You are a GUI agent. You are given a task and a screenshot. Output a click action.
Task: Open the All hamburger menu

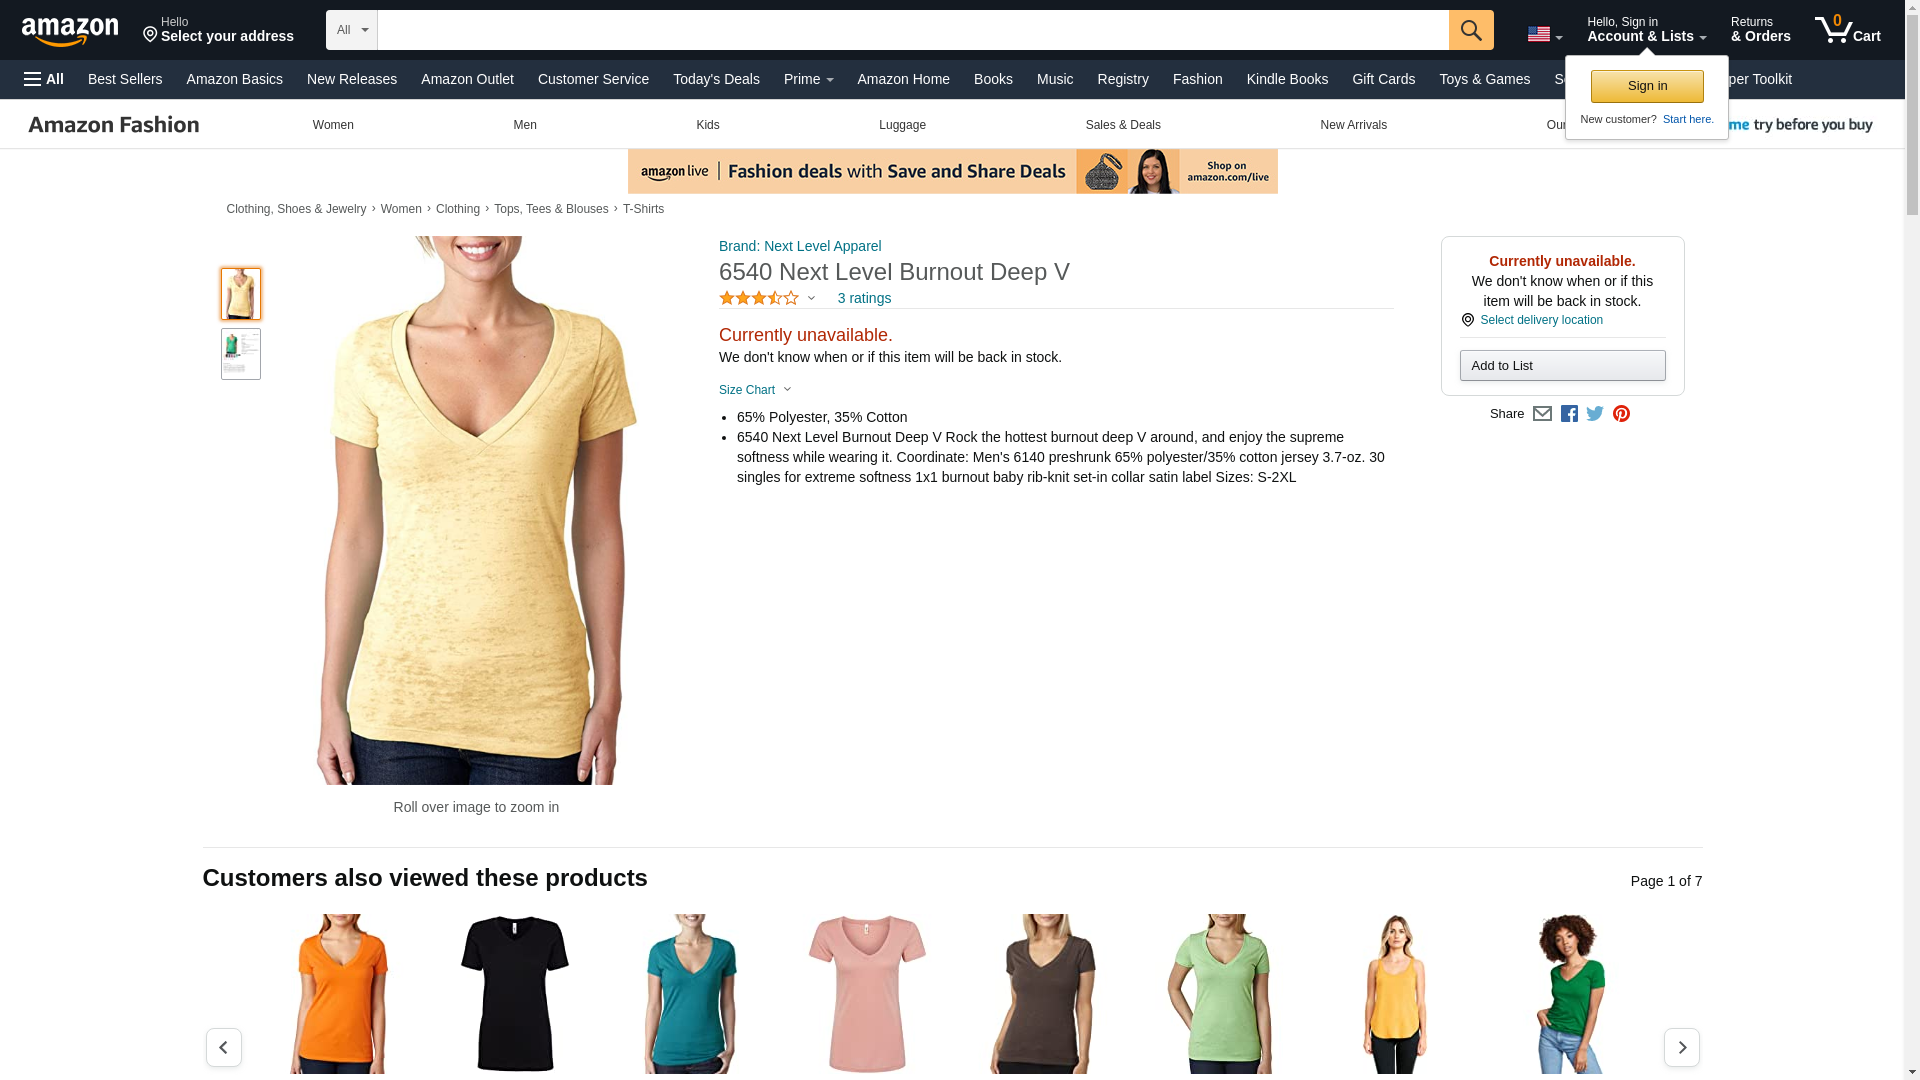point(44,79)
